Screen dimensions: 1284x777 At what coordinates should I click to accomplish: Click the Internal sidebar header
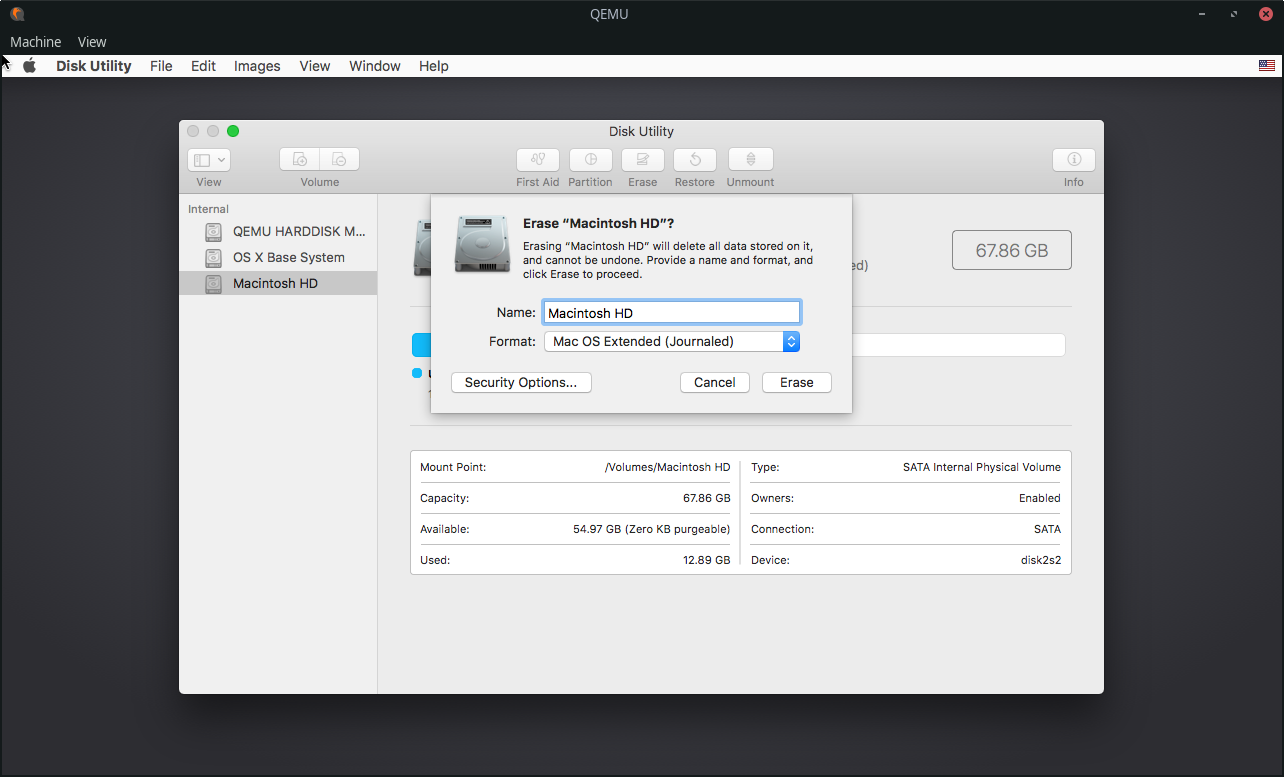208,209
